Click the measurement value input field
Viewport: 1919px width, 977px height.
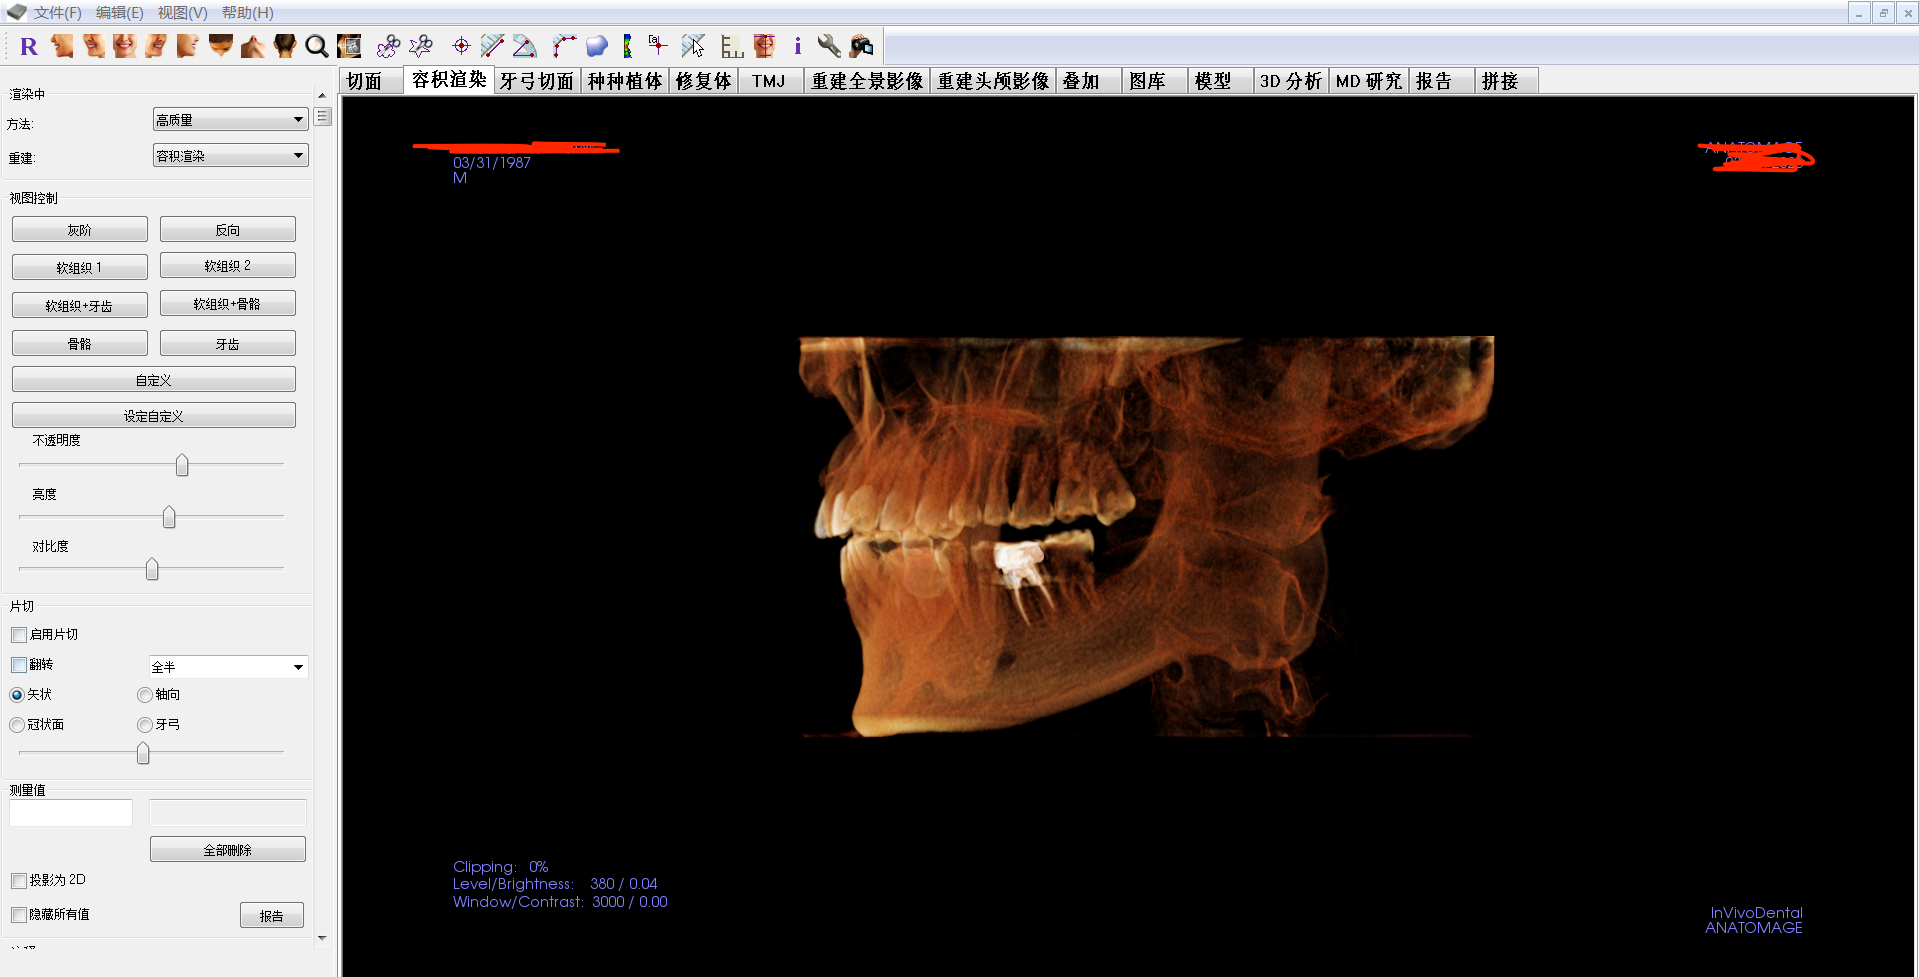tap(70, 812)
